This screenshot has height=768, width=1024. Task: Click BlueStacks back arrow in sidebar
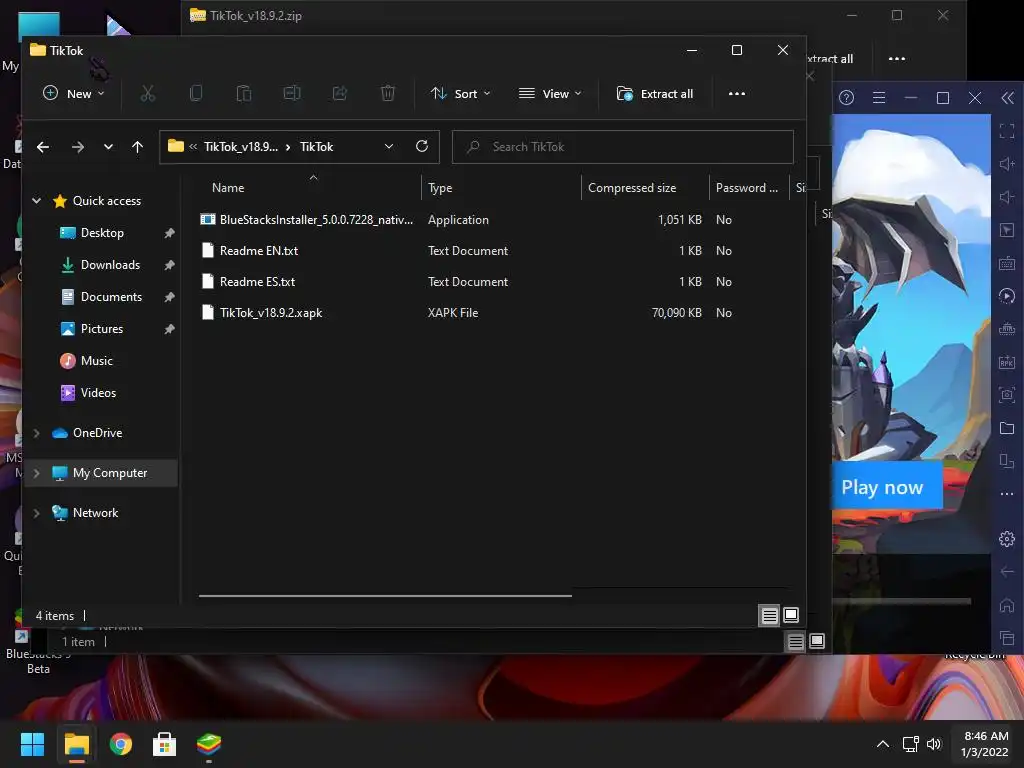[x=1007, y=571]
